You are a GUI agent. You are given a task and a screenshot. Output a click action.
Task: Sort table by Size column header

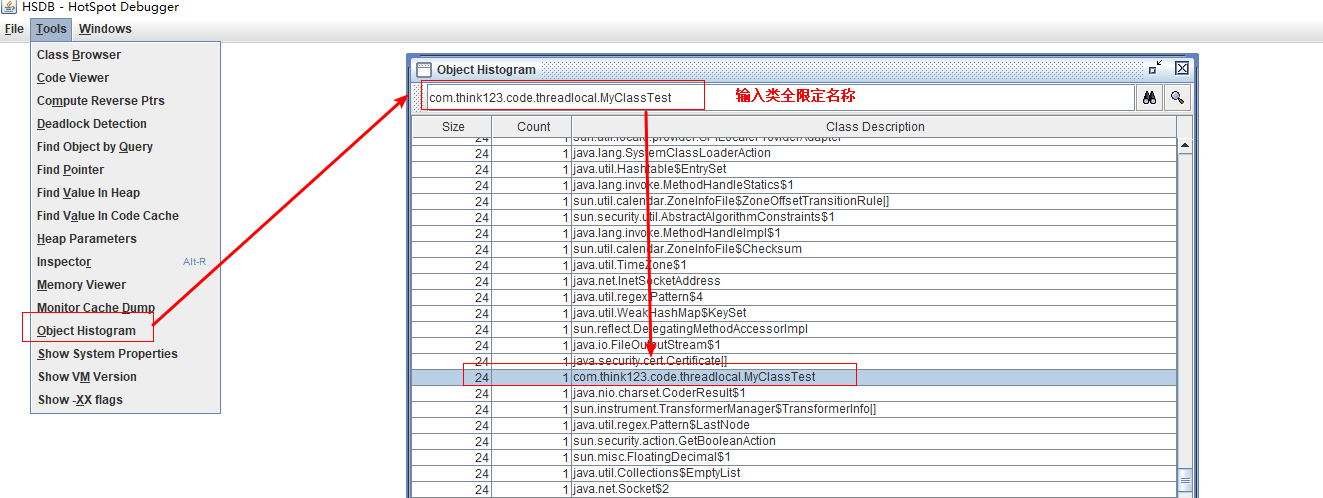(453, 127)
